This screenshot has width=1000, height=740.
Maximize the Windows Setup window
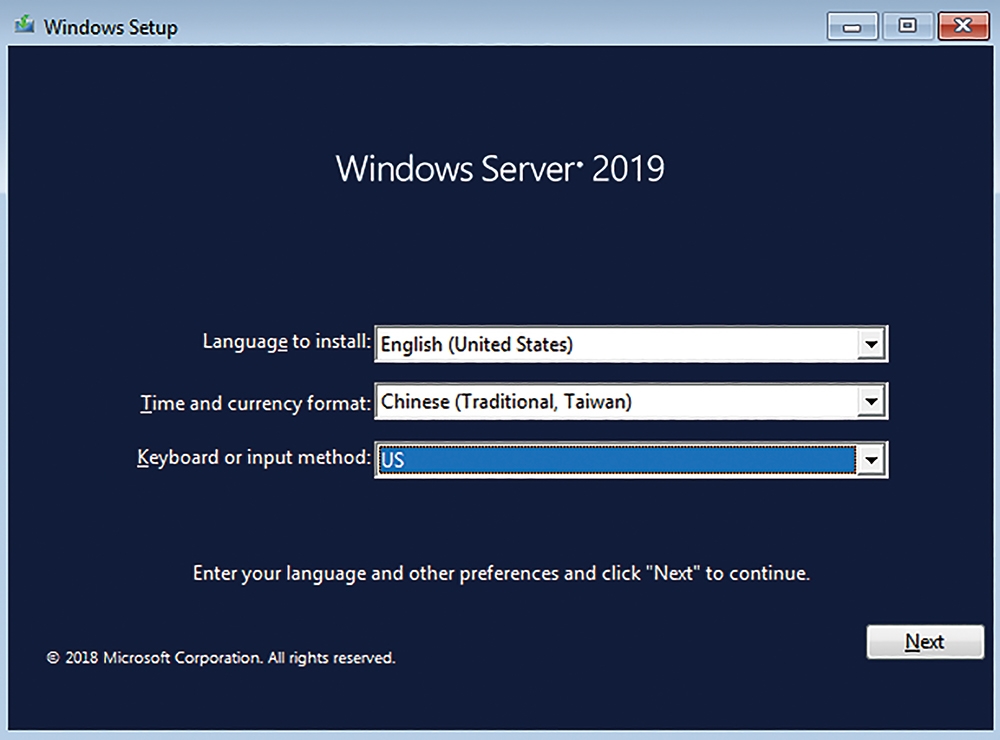click(908, 26)
